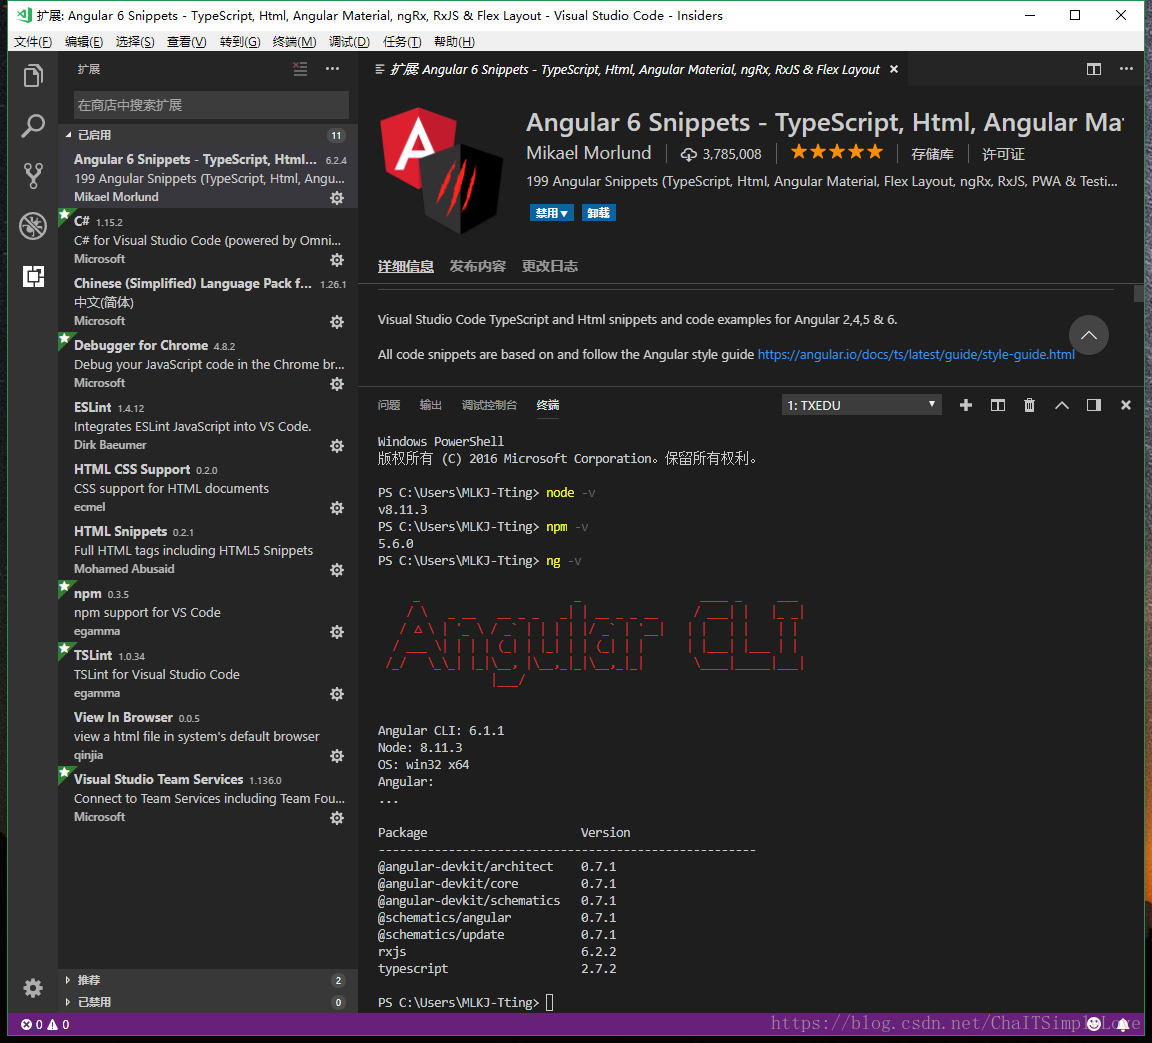Close the terminal panel

[x=1126, y=405]
